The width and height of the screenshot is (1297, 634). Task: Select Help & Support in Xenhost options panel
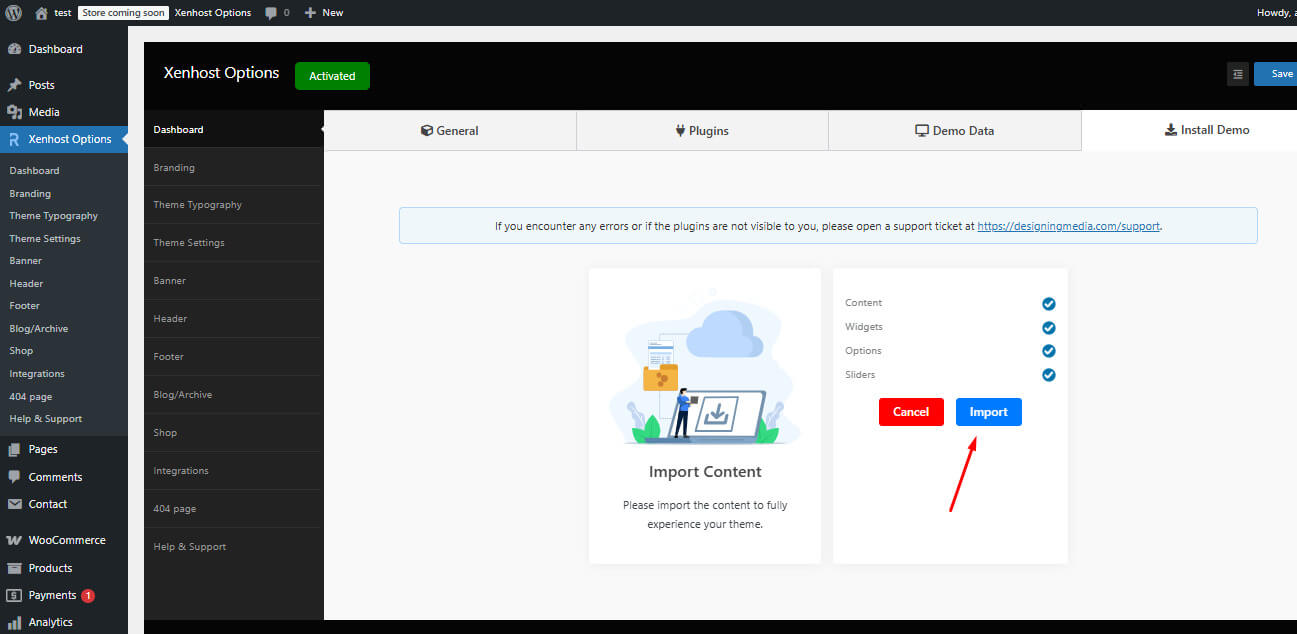coord(234,547)
